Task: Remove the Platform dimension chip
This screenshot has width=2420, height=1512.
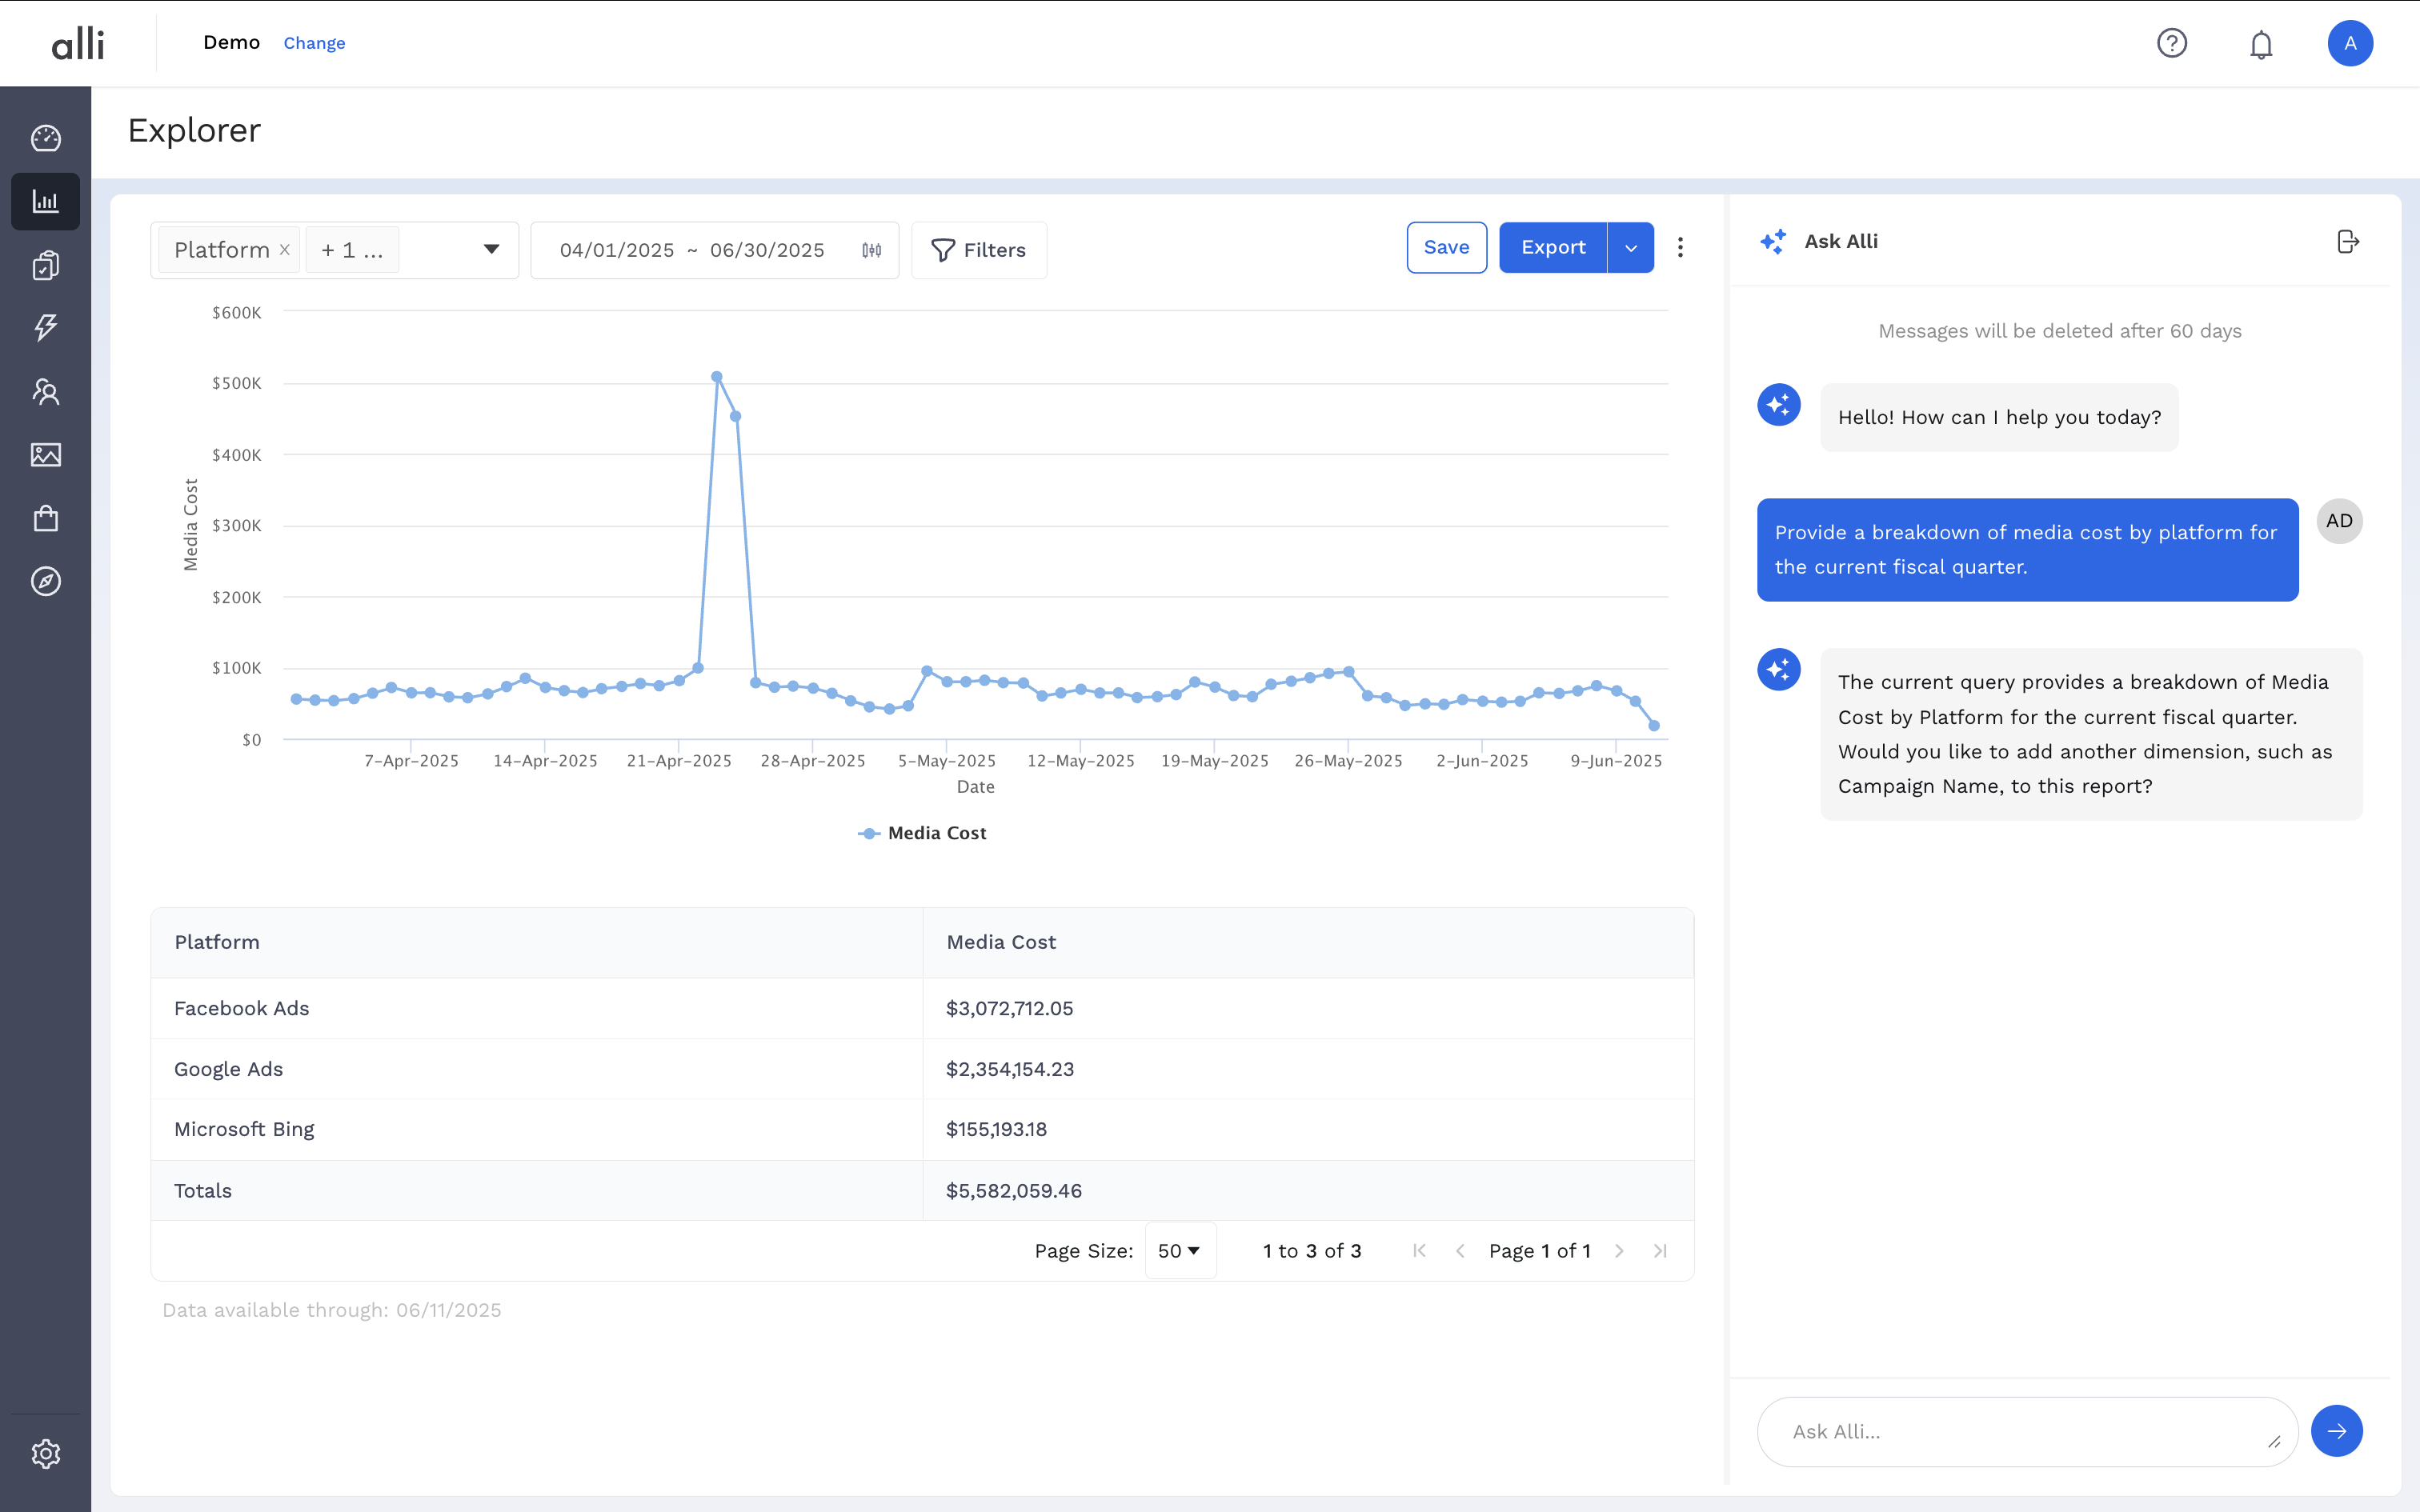Action: point(285,250)
